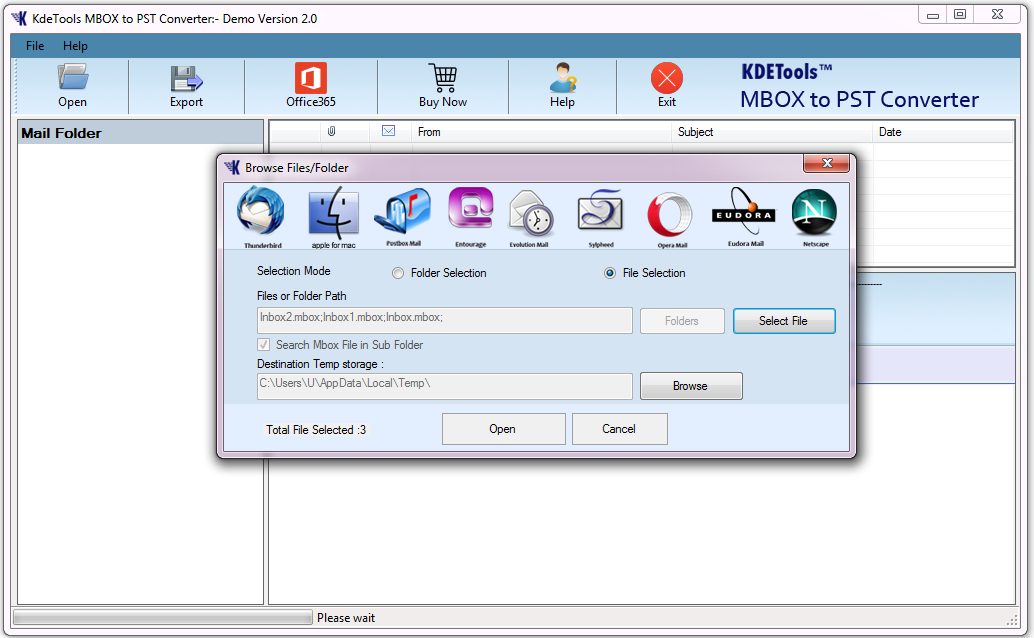
Task: Choose the File Selection radio option
Action: coord(610,273)
